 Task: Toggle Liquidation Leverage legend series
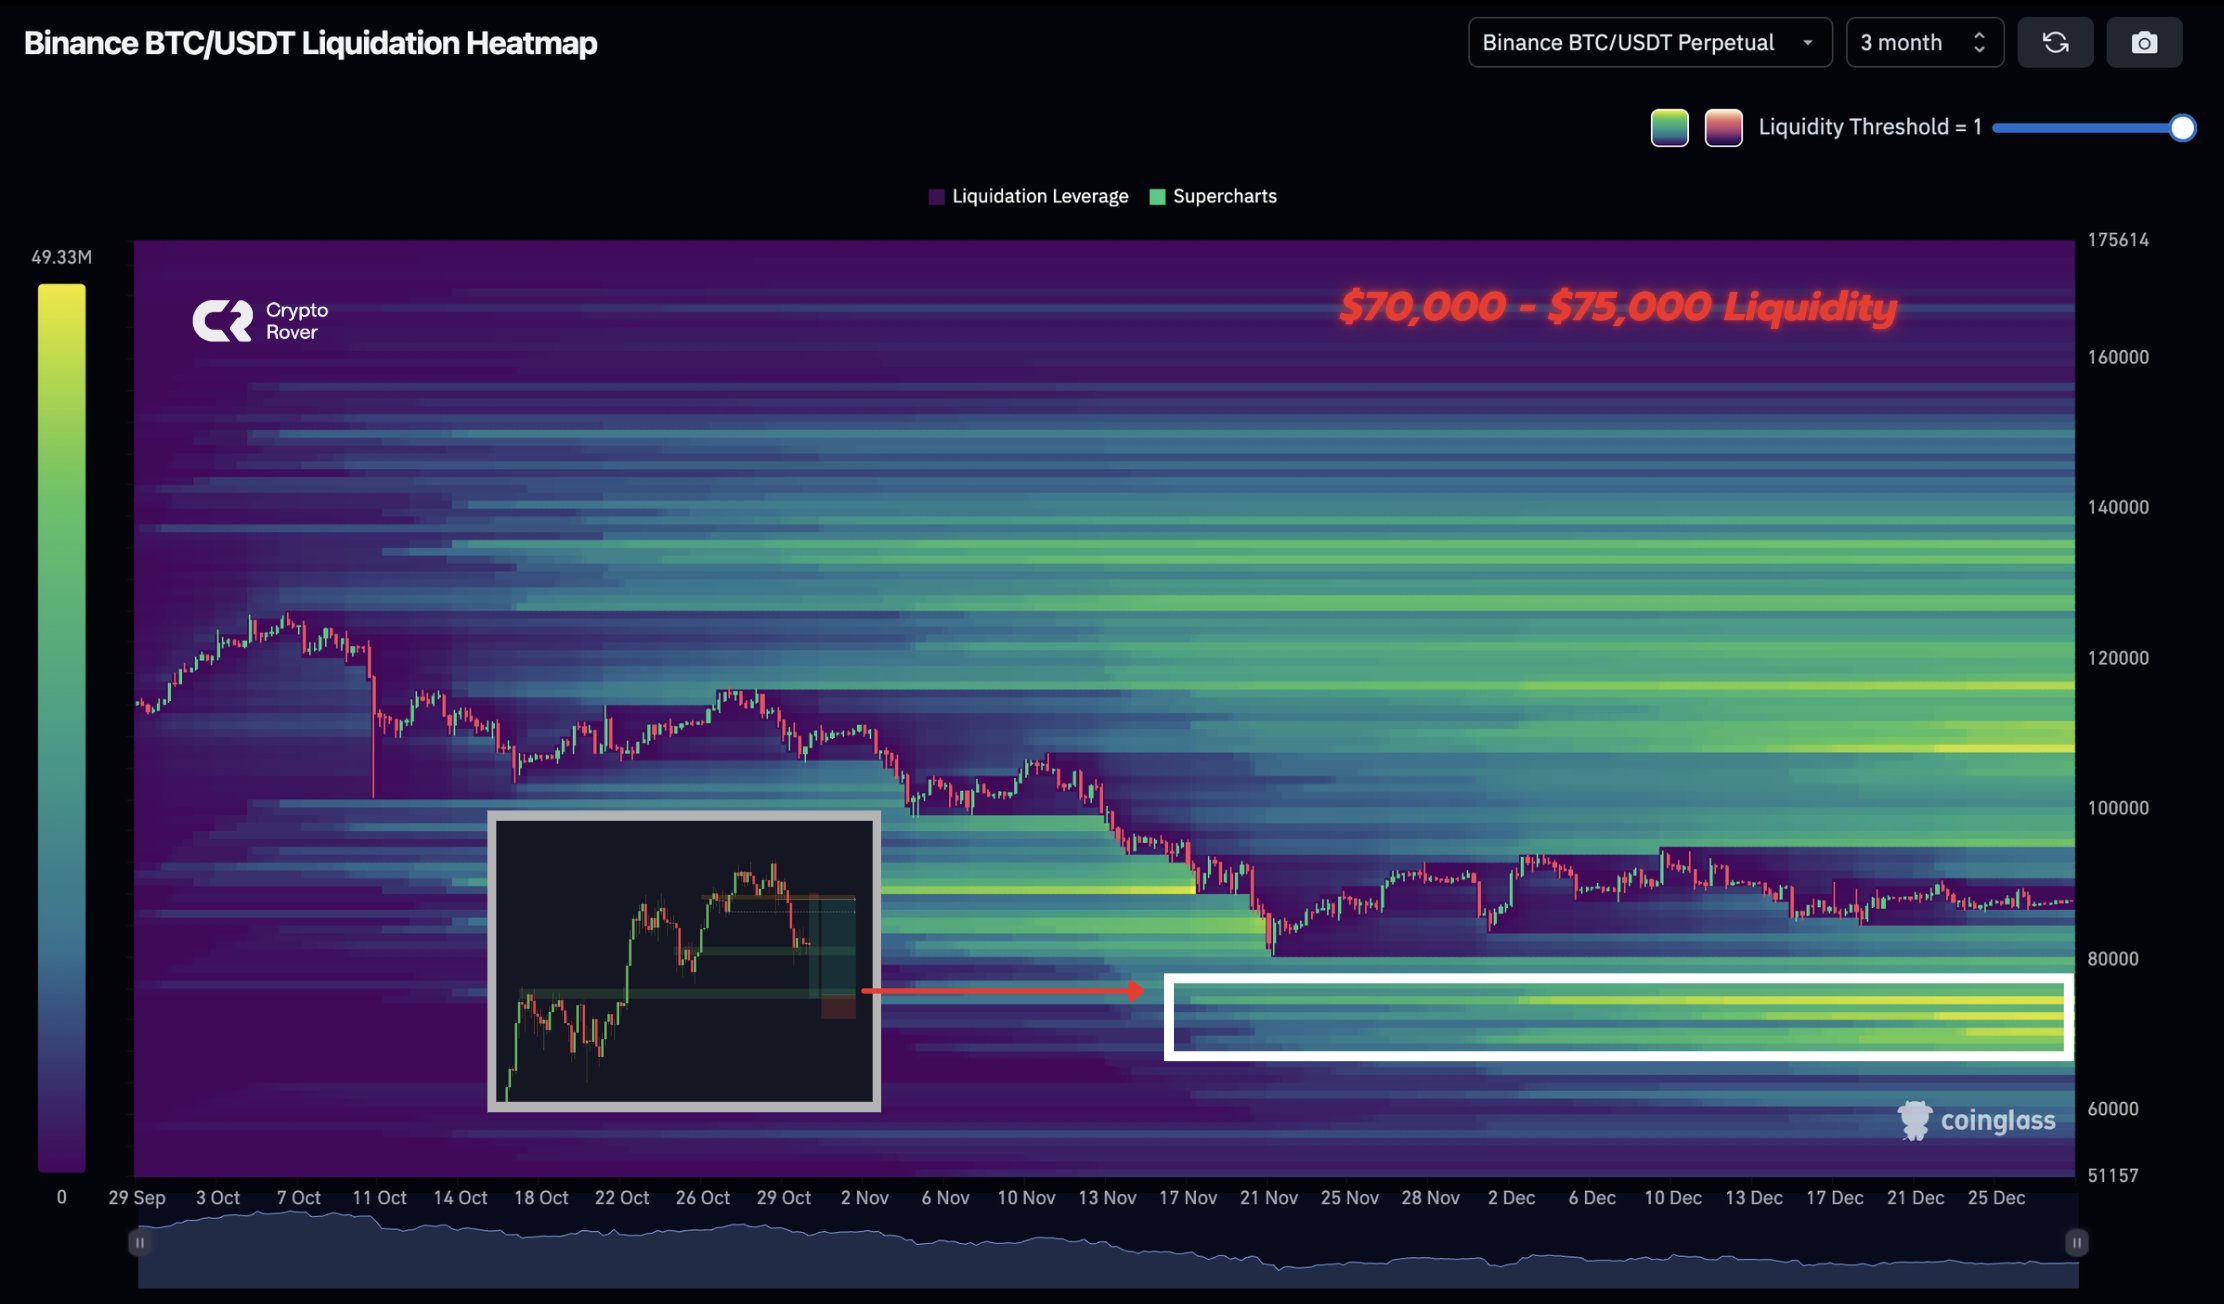[x=1028, y=197]
